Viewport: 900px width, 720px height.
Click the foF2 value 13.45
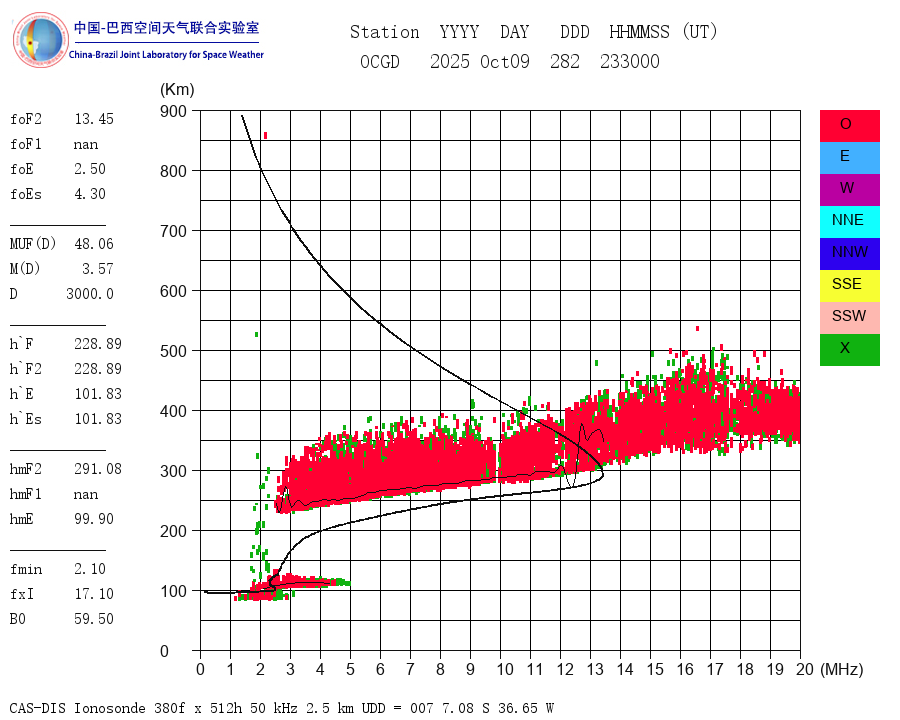[94, 119]
